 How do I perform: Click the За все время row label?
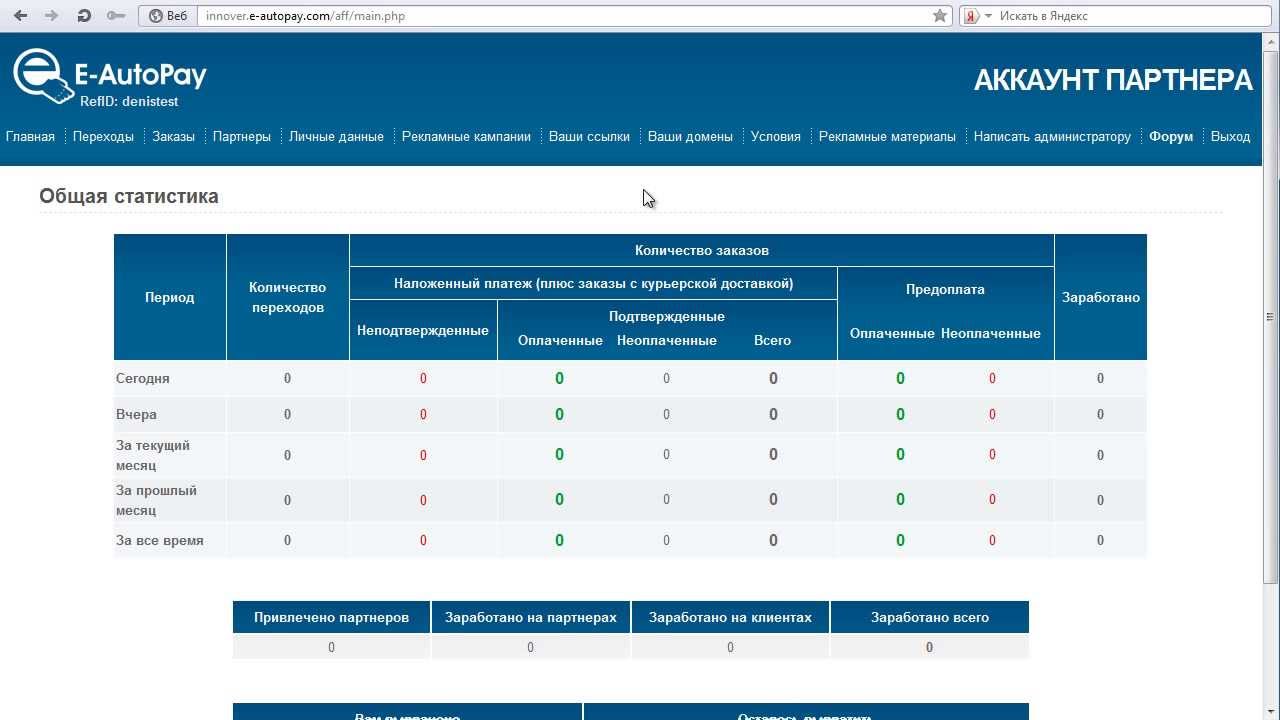(x=160, y=540)
